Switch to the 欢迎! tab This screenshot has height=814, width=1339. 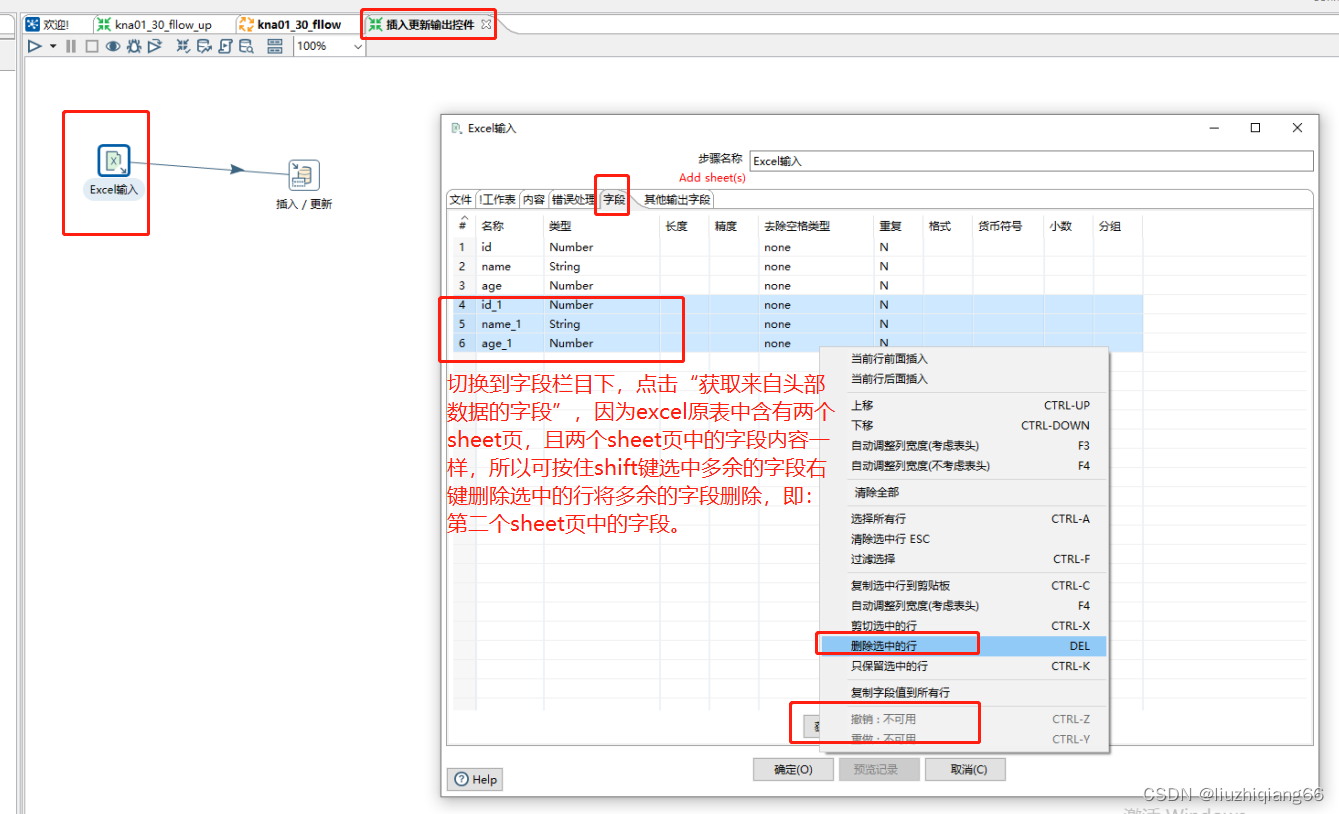pos(48,24)
